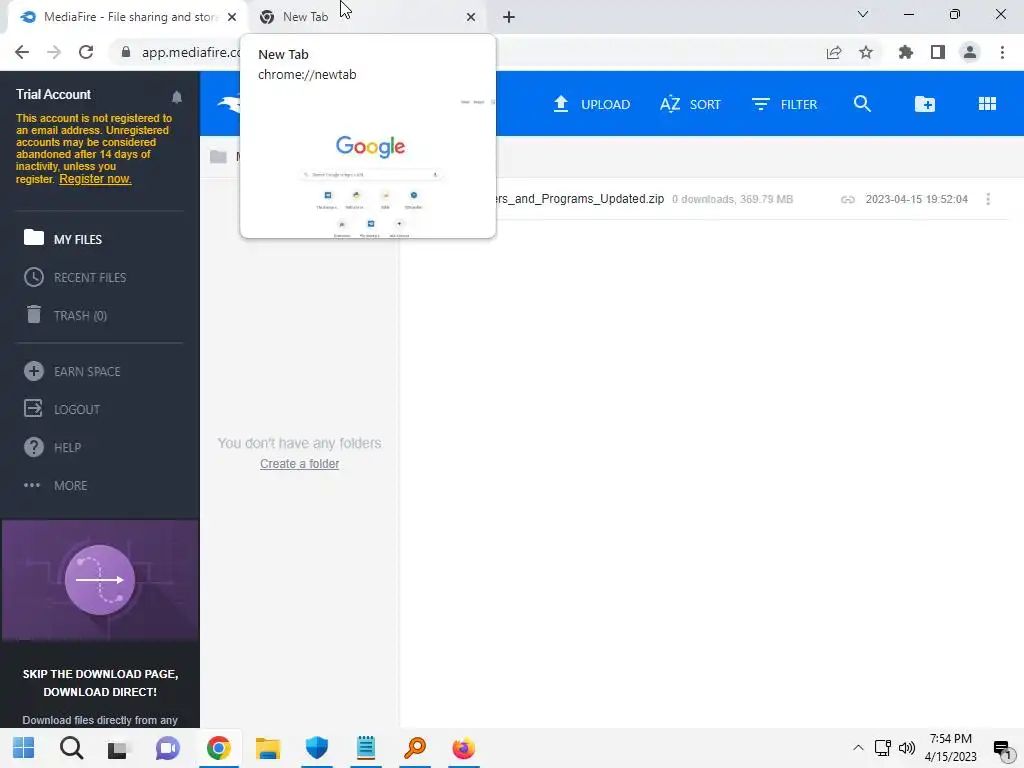Switch to grid view icon
The width and height of the screenshot is (1024, 768).
[x=987, y=104]
